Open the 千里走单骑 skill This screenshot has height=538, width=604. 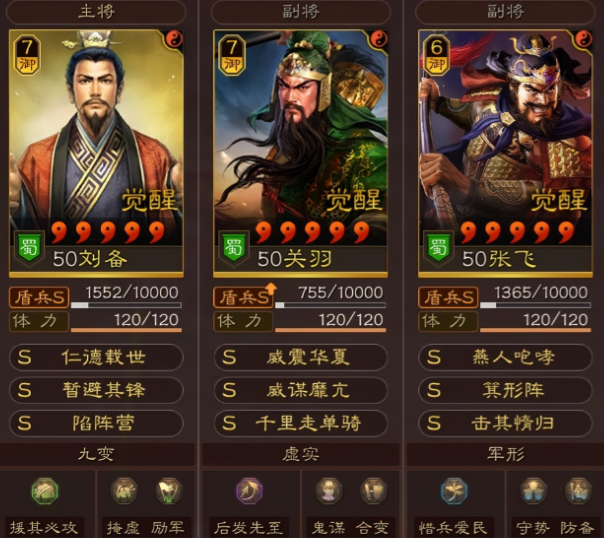[300, 423]
